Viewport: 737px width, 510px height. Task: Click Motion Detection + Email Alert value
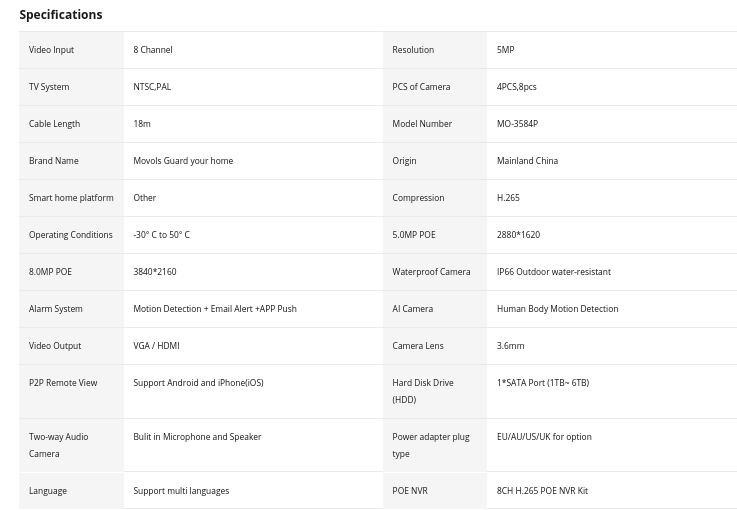point(215,309)
